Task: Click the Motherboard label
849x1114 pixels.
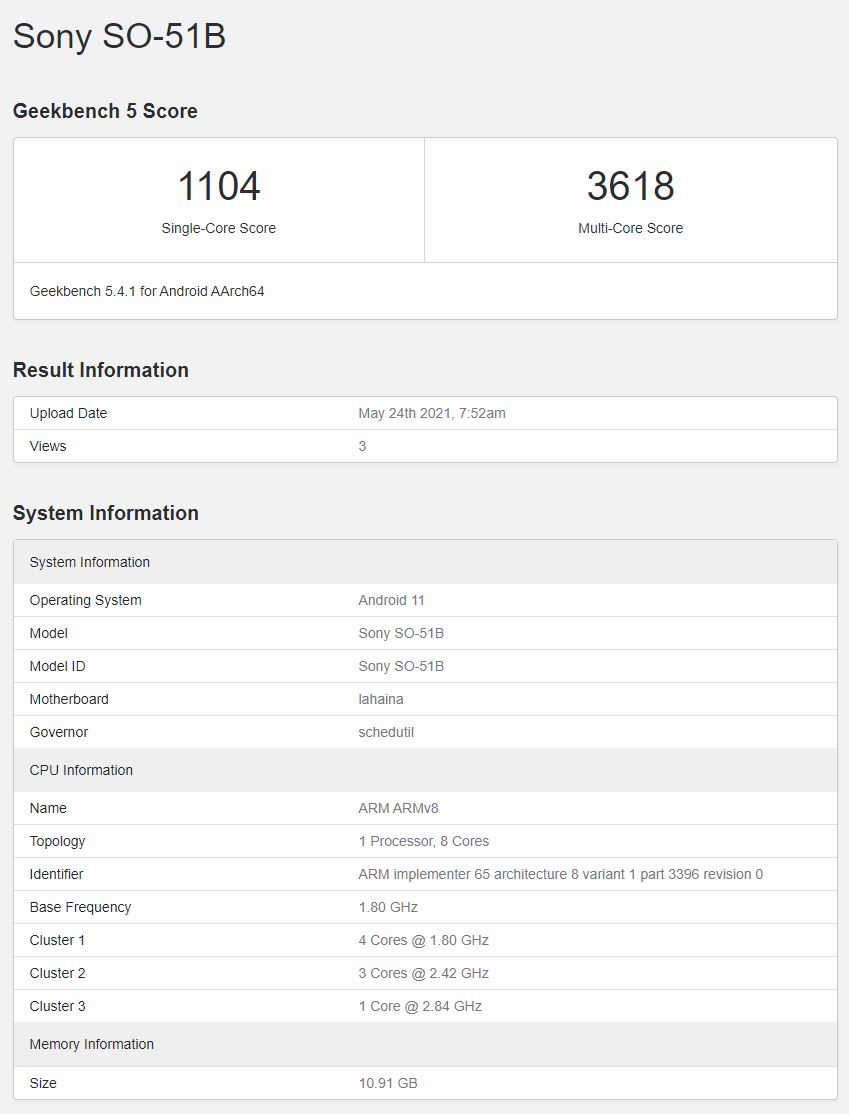Action: [69, 699]
